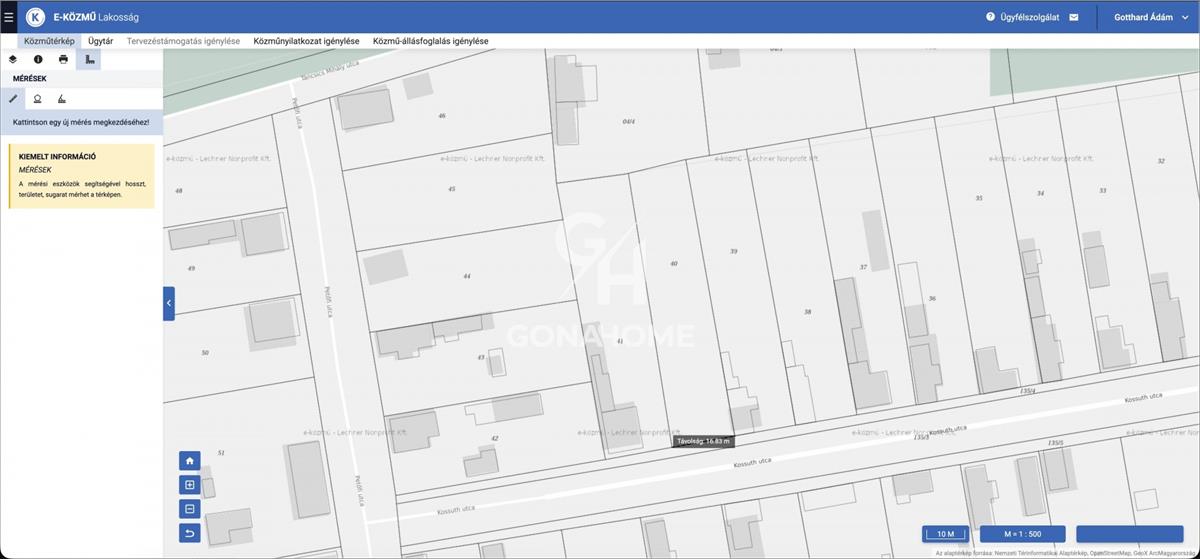This screenshot has height=559, width=1200.
Task: Reset map to home extent
Action: 190,461
